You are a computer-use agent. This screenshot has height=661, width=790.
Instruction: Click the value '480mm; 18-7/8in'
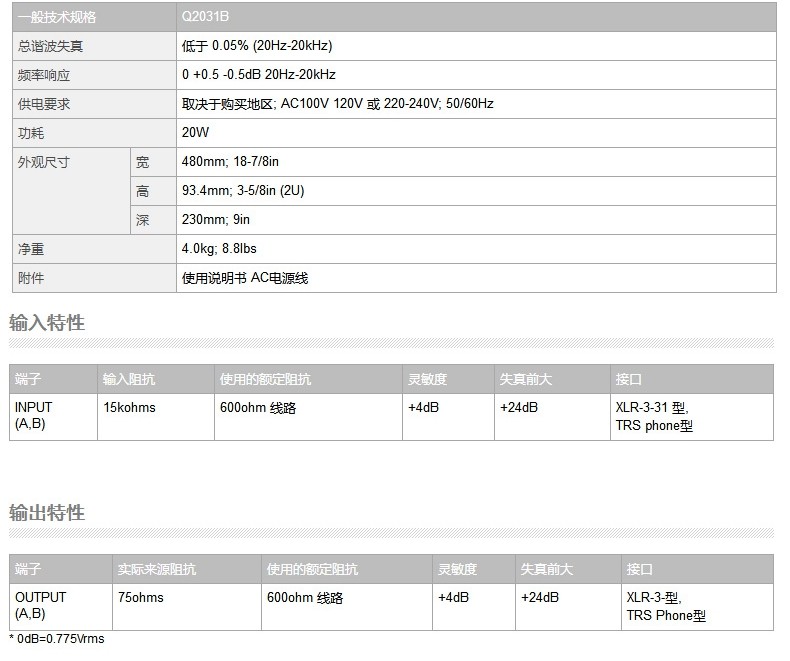point(230,162)
